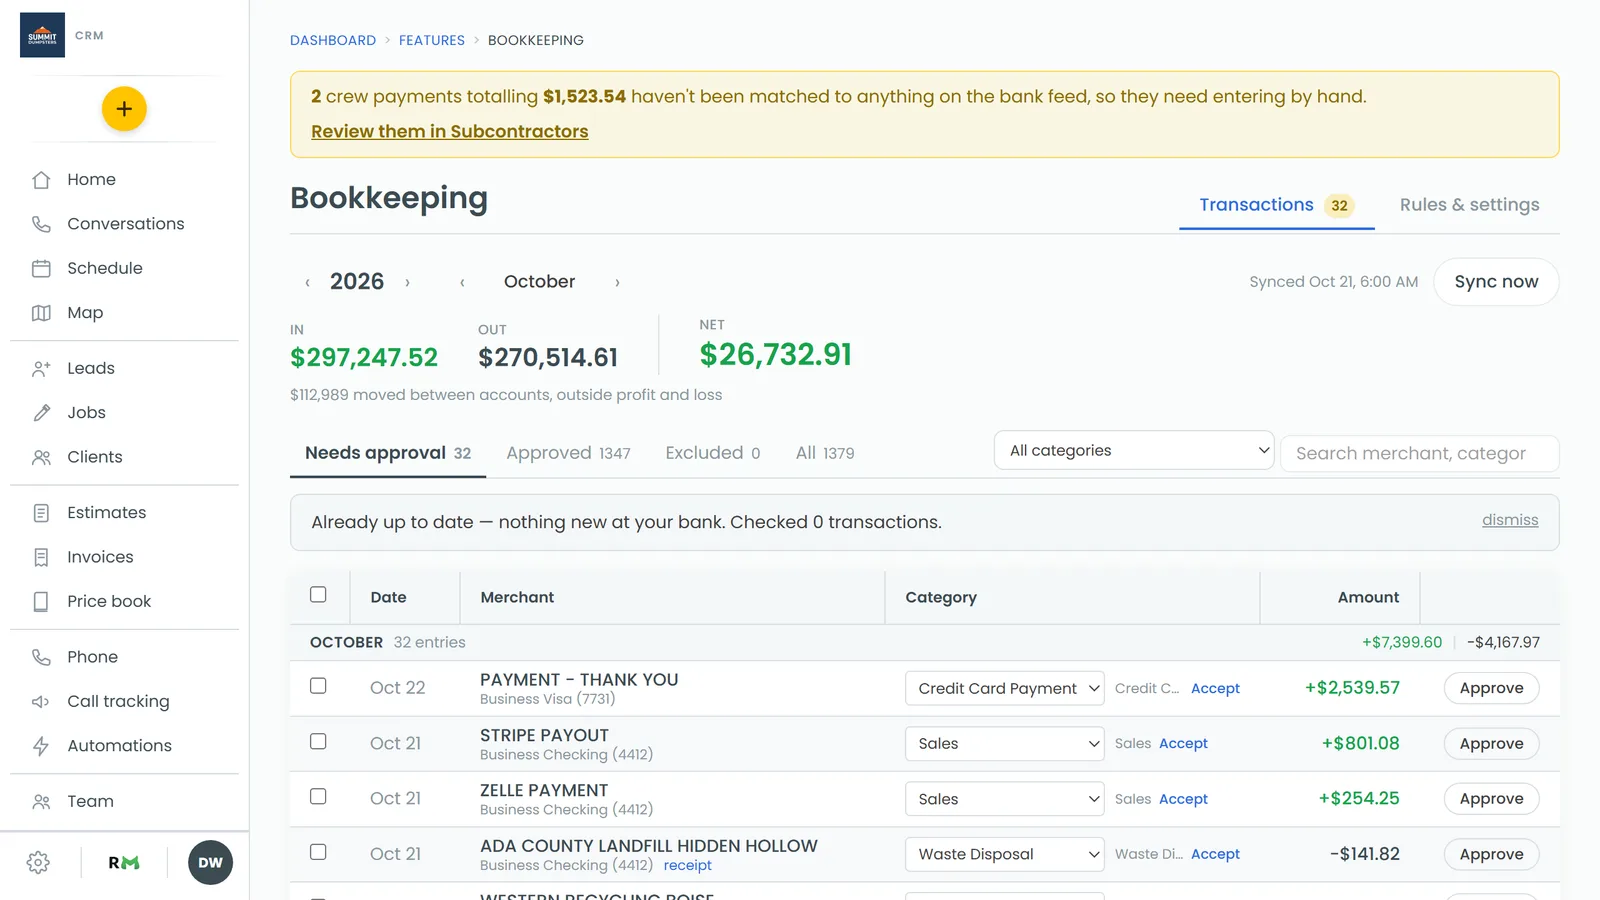Click the Sync now button

pyautogui.click(x=1496, y=282)
